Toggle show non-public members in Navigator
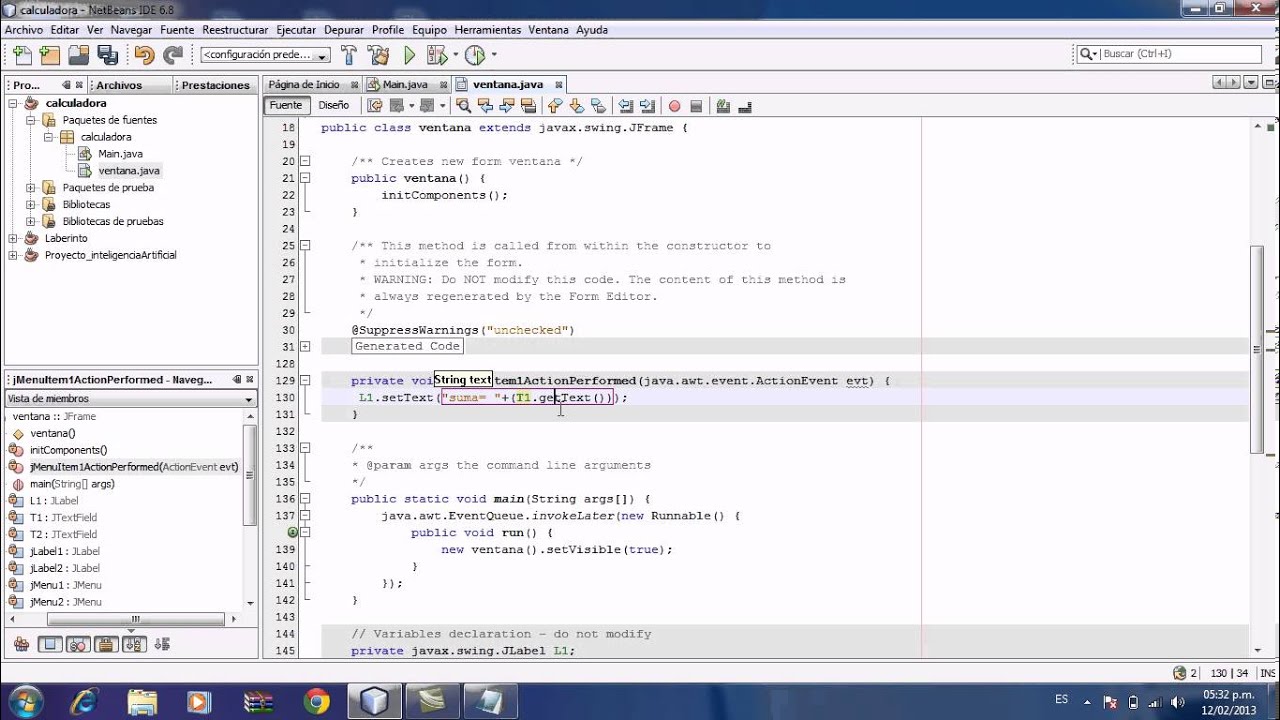This screenshot has height=720, width=1280. [107, 645]
